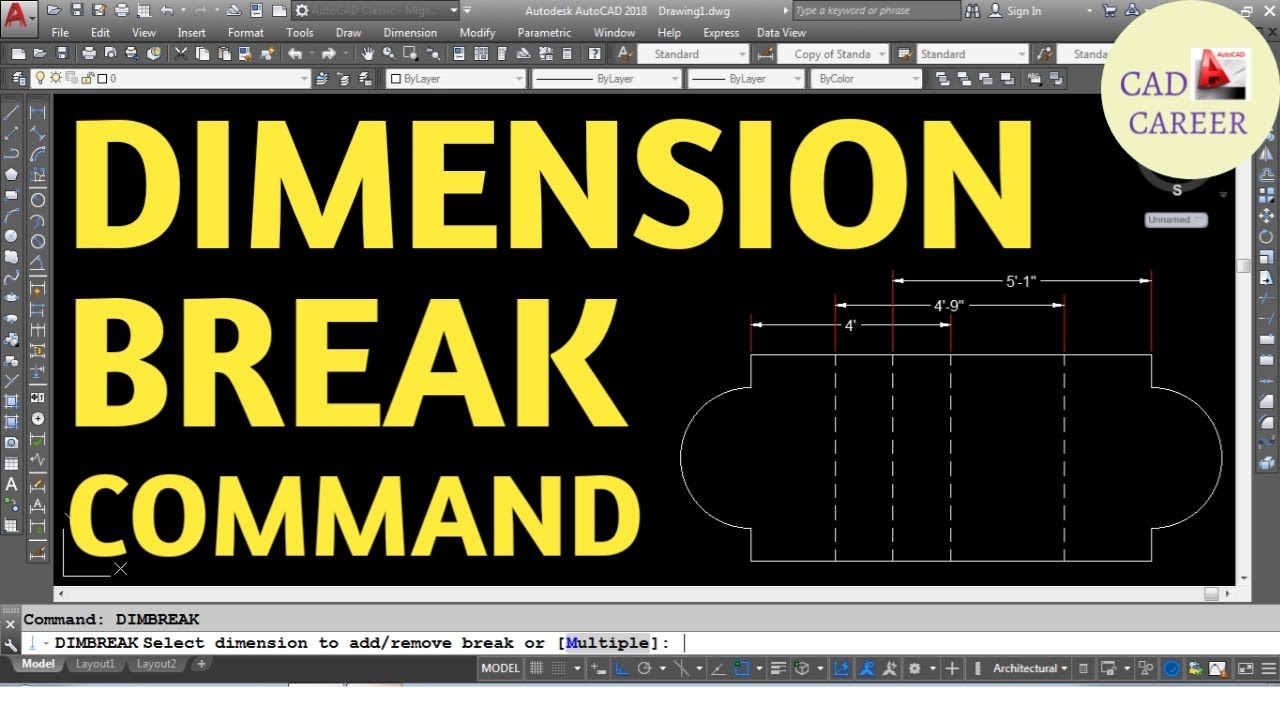Select the Polygon tool in Draw toolbar
This screenshot has width=1280, height=720.
[12, 173]
